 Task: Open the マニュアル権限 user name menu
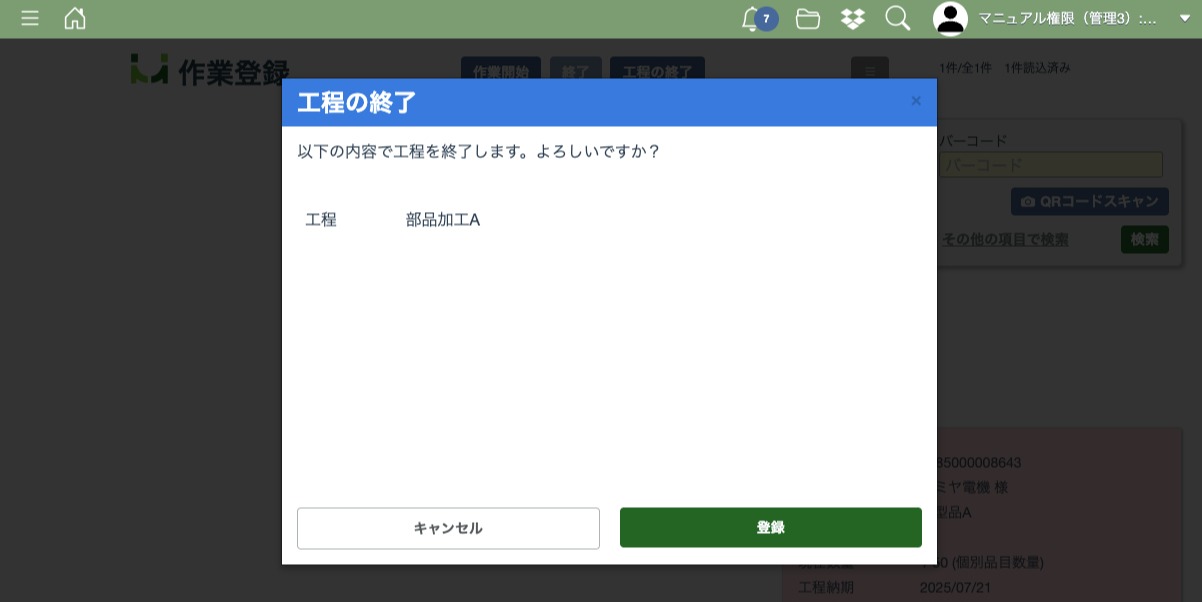1066,18
